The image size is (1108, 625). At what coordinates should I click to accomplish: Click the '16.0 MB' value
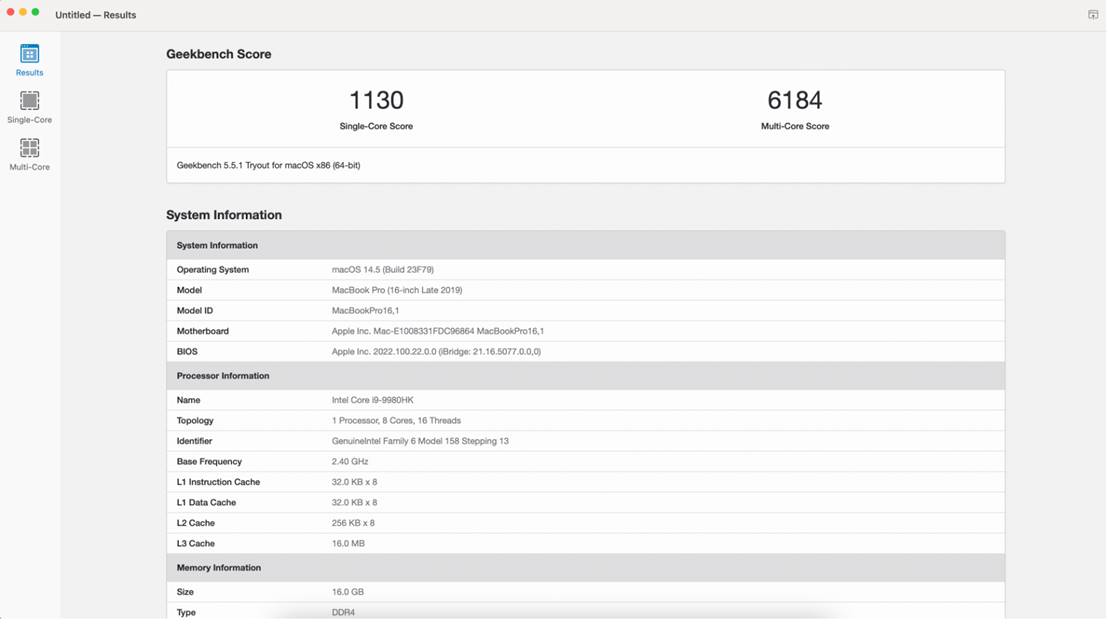point(348,544)
